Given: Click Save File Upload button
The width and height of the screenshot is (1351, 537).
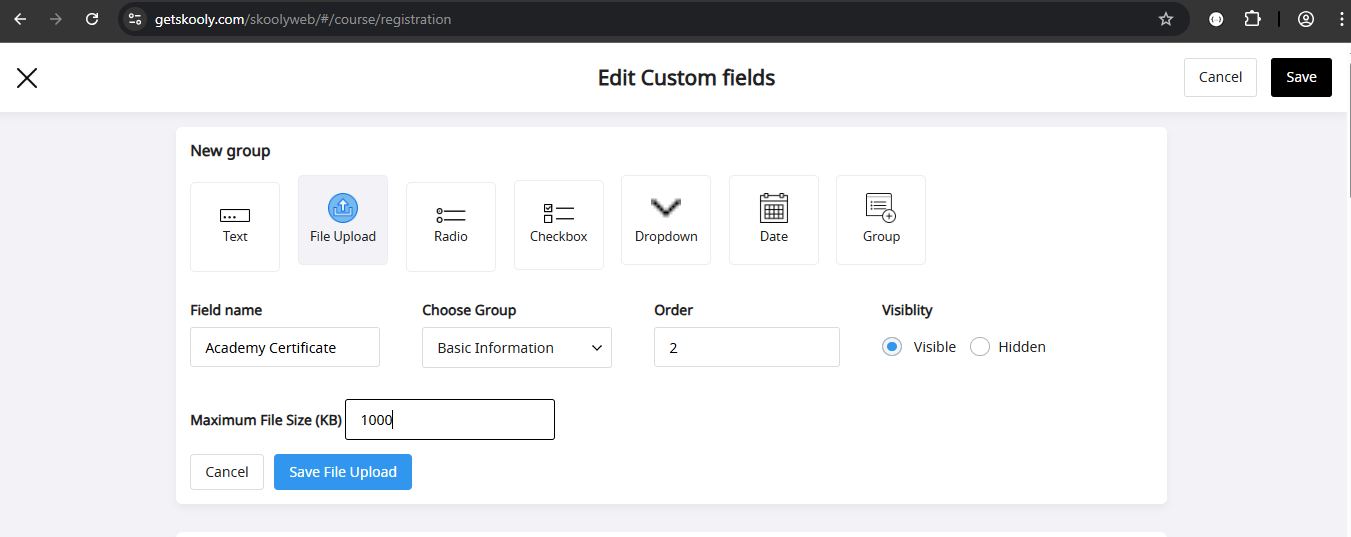Looking at the screenshot, I should (343, 472).
